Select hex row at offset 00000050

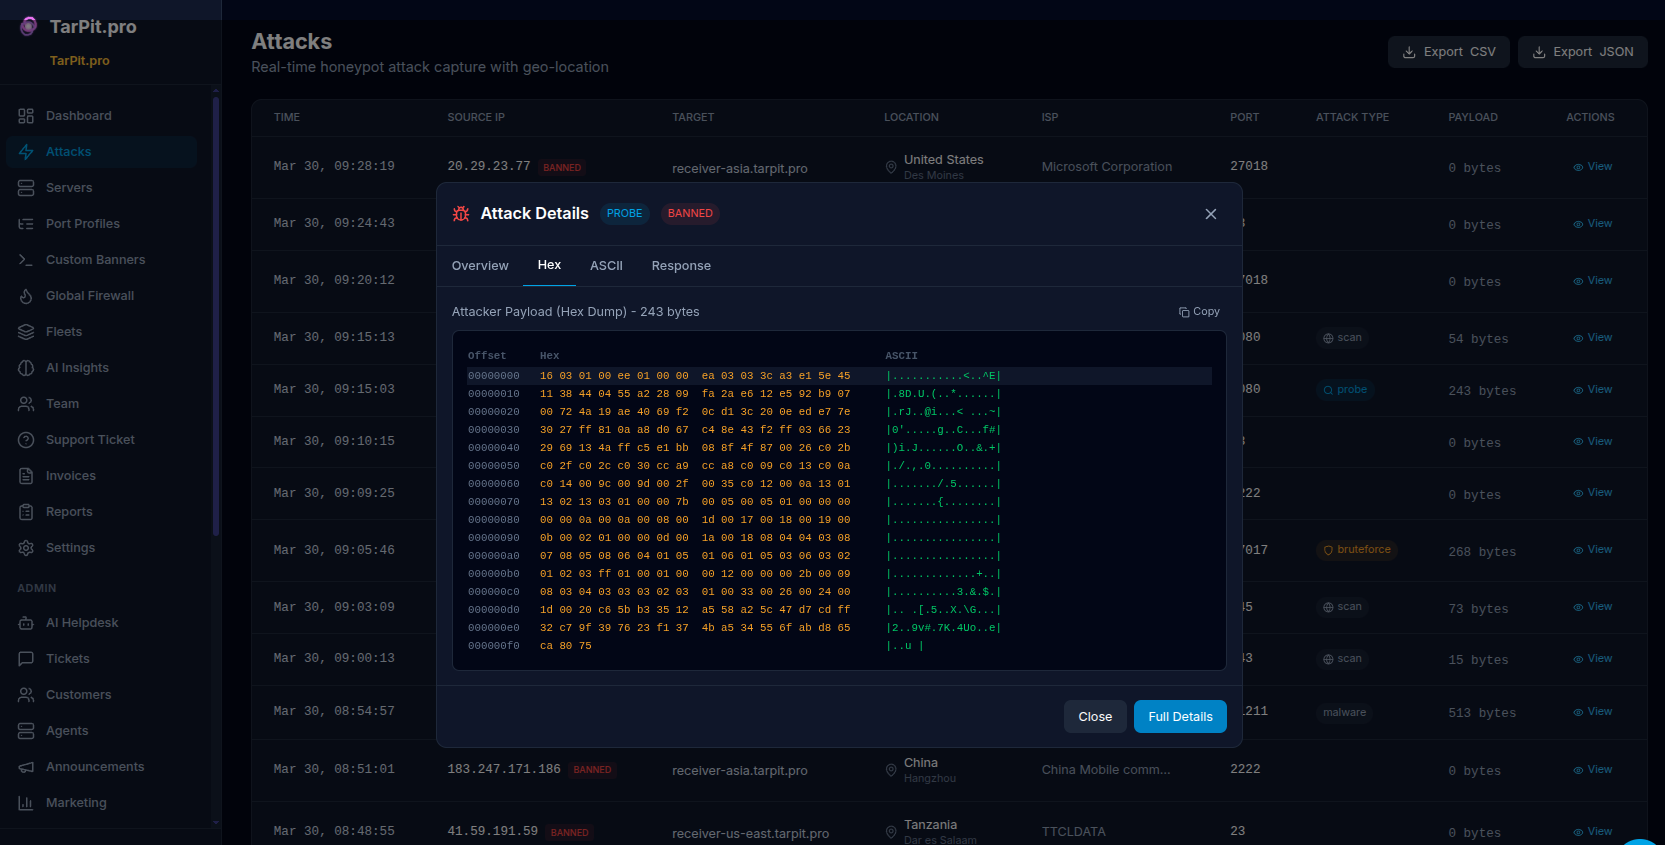coord(839,466)
